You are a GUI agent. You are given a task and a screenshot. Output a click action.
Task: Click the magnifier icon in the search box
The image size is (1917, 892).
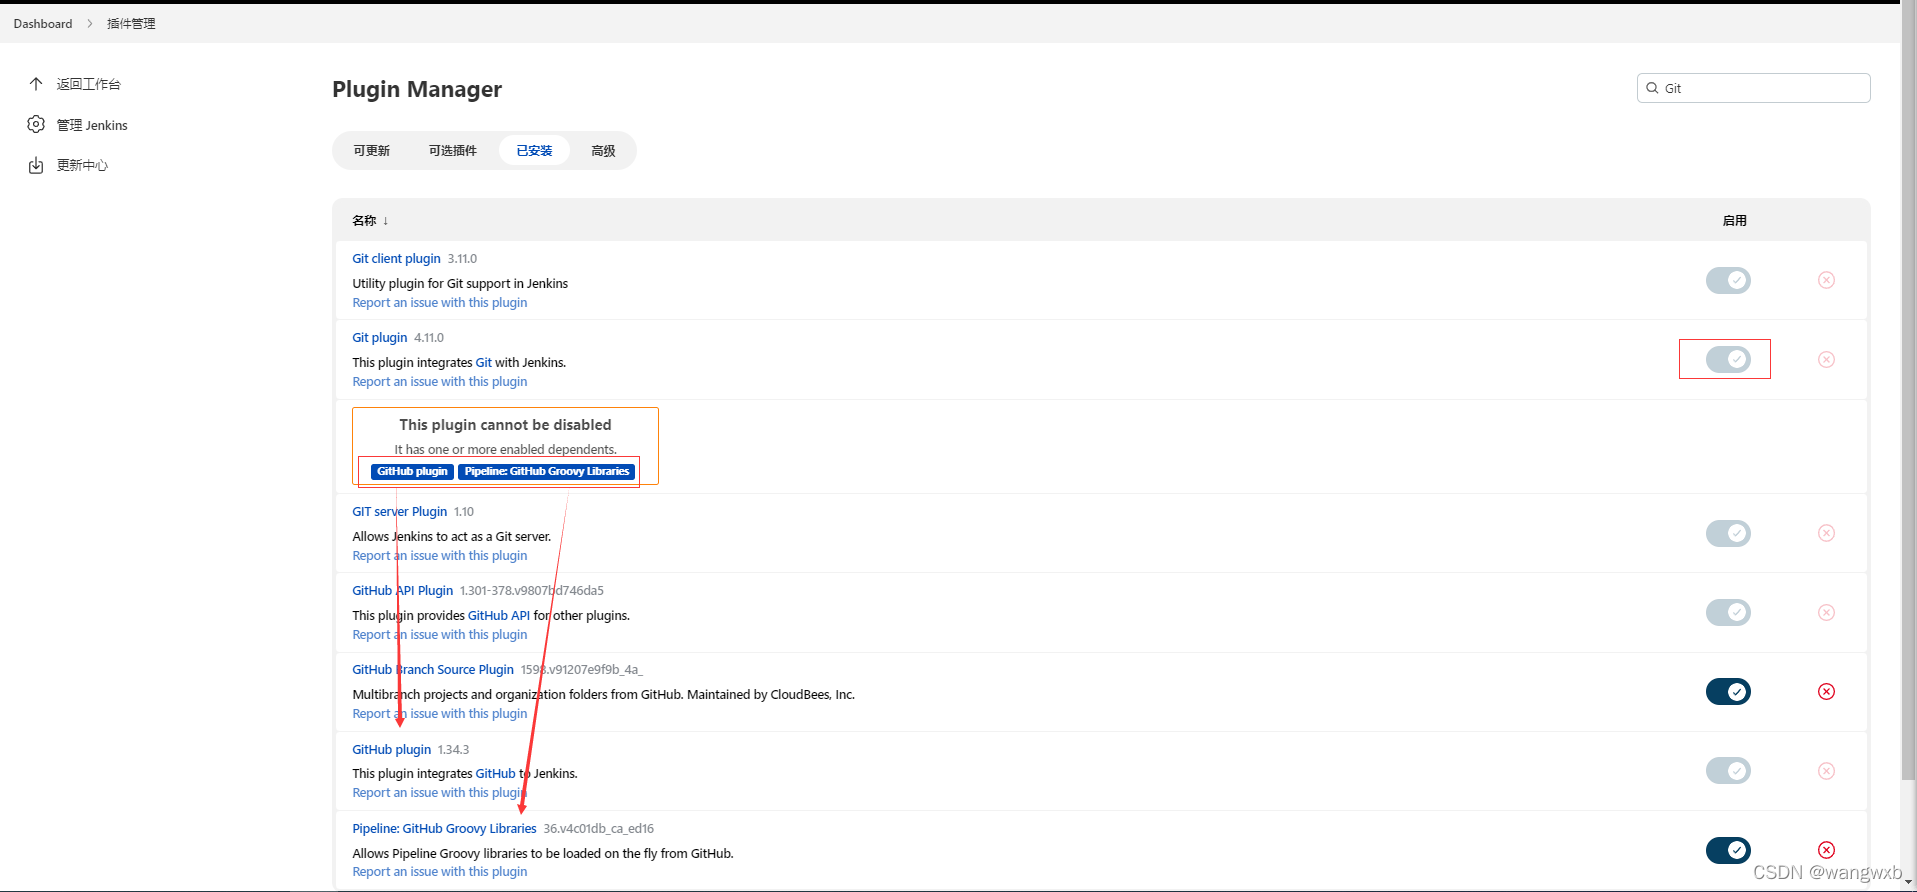[1652, 88]
